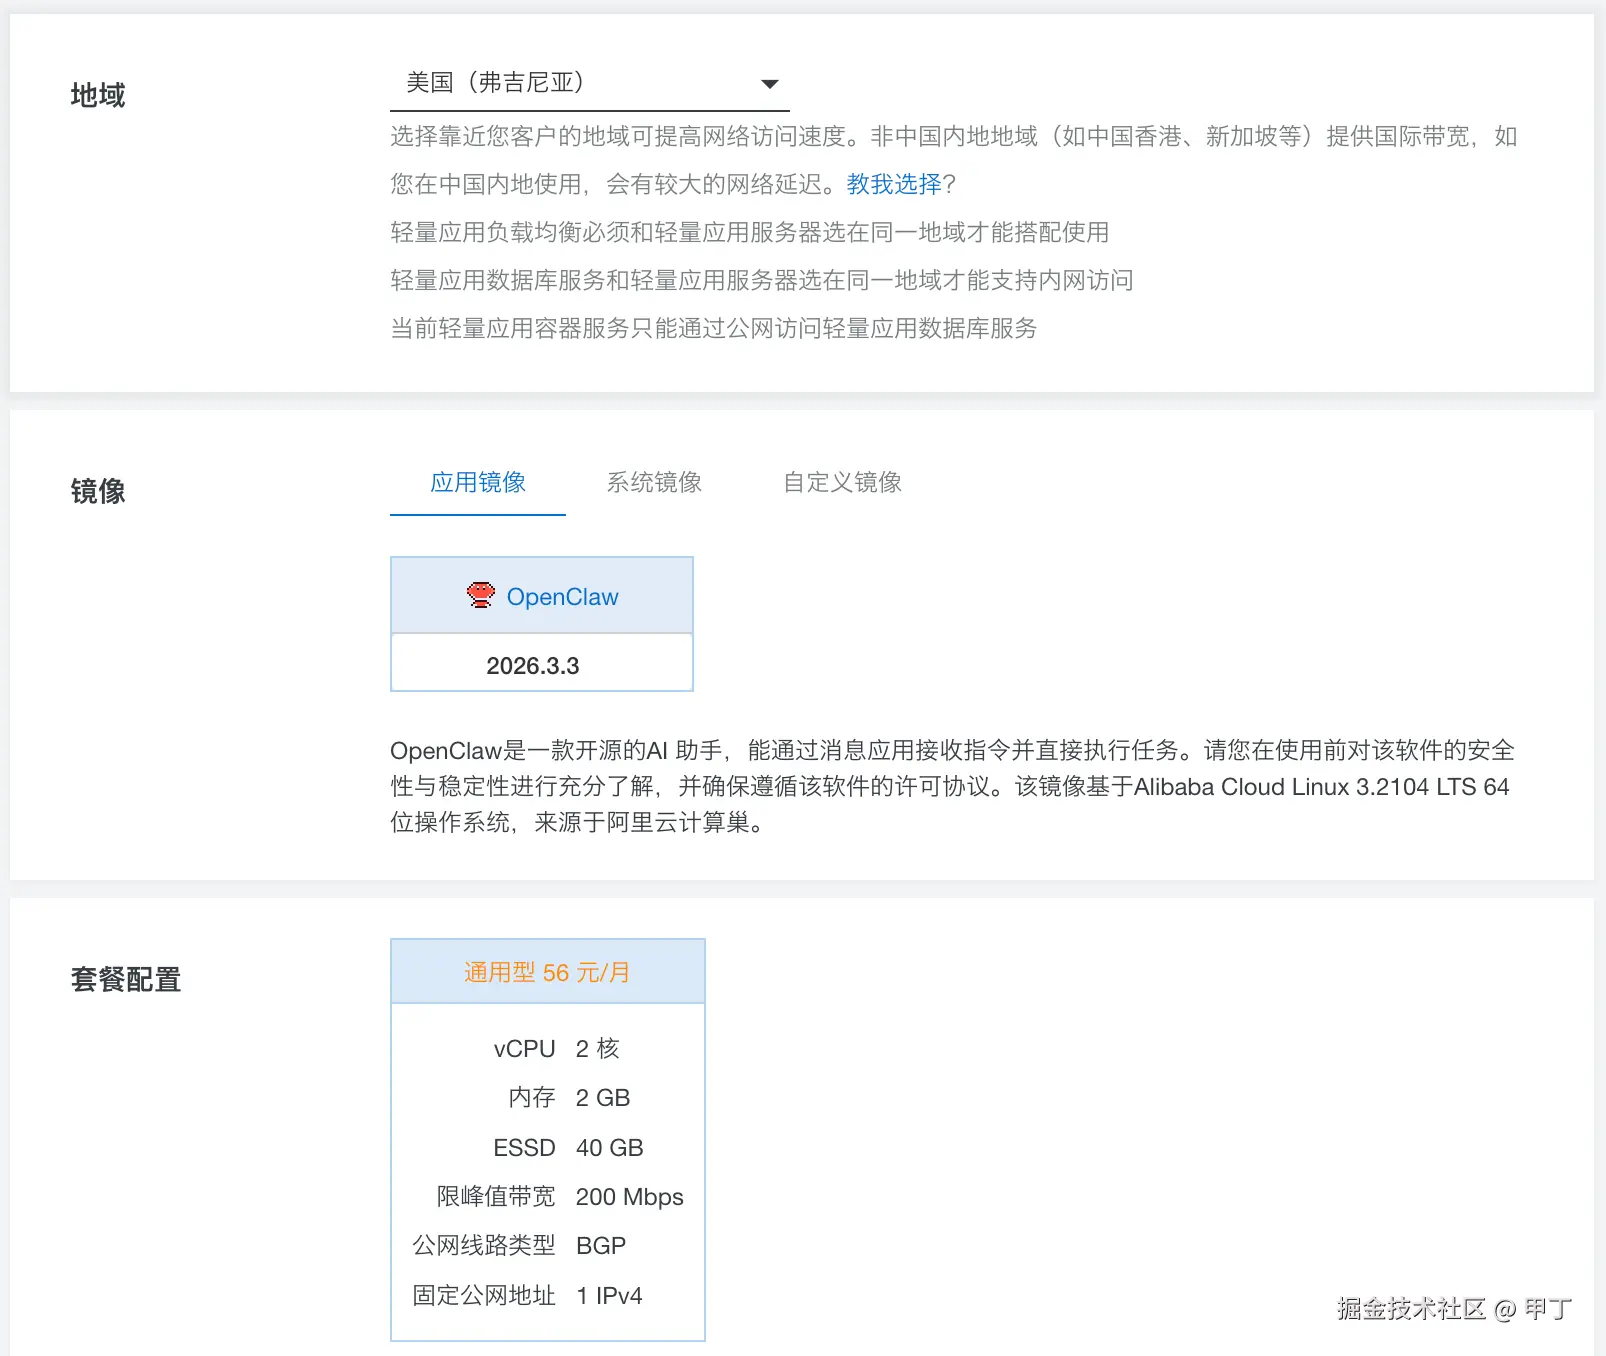
Task: Click the note about 轻量应用容器服务 public access
Action: pyautogui.click(x=714, y=328)
